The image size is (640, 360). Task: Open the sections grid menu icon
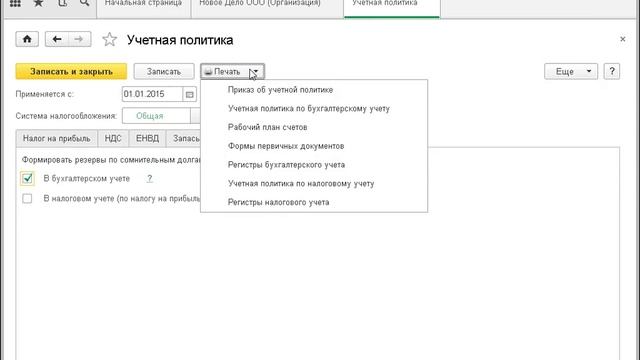(x=15, y=4)
